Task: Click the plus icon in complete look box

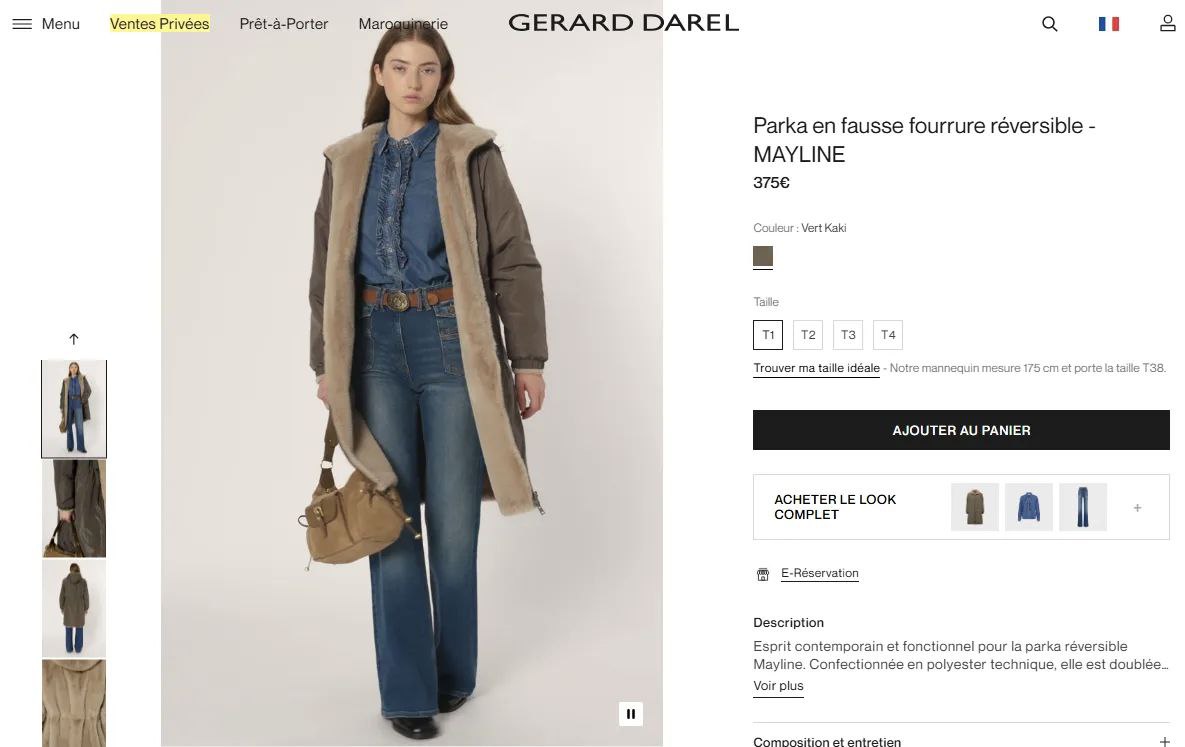Action: click(1137, 508)
